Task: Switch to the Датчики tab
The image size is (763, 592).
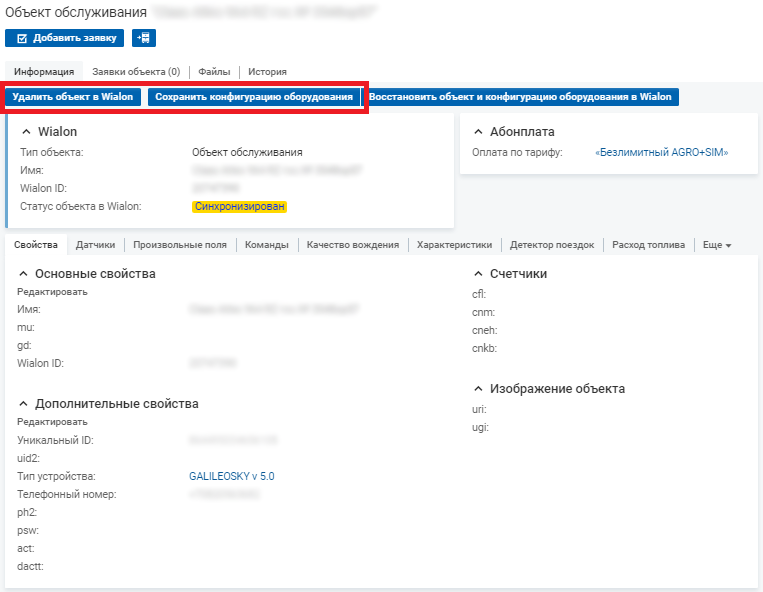Action: pos(95,245)
